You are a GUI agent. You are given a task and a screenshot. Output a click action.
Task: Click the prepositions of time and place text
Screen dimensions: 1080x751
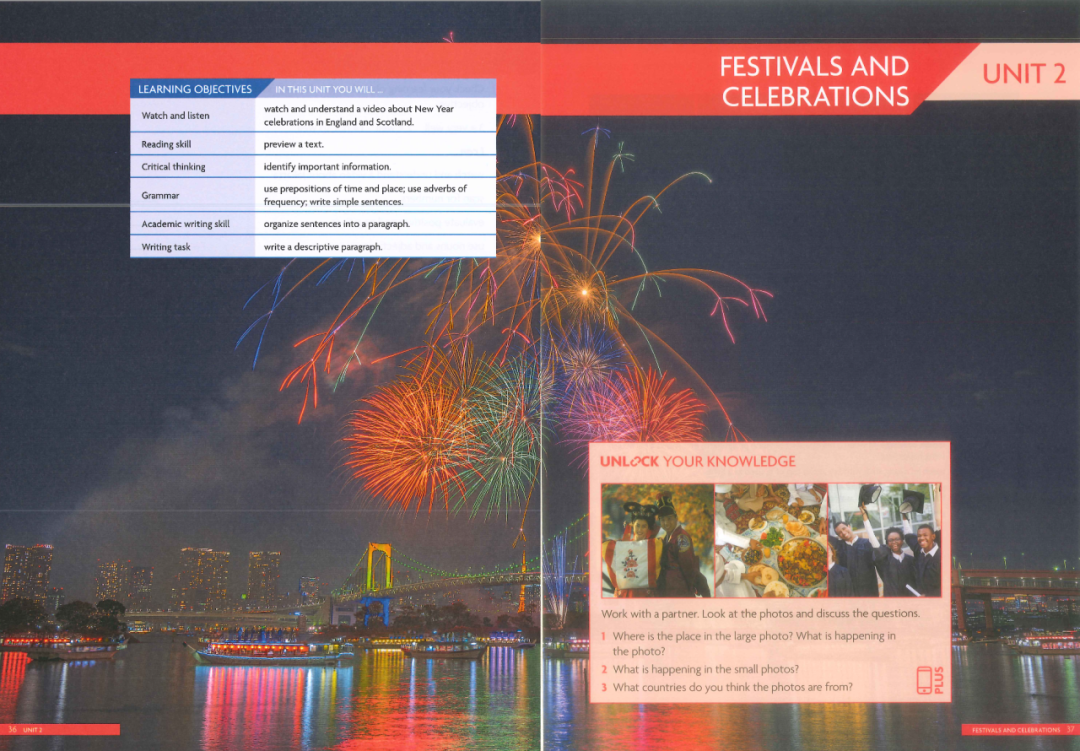365,195
